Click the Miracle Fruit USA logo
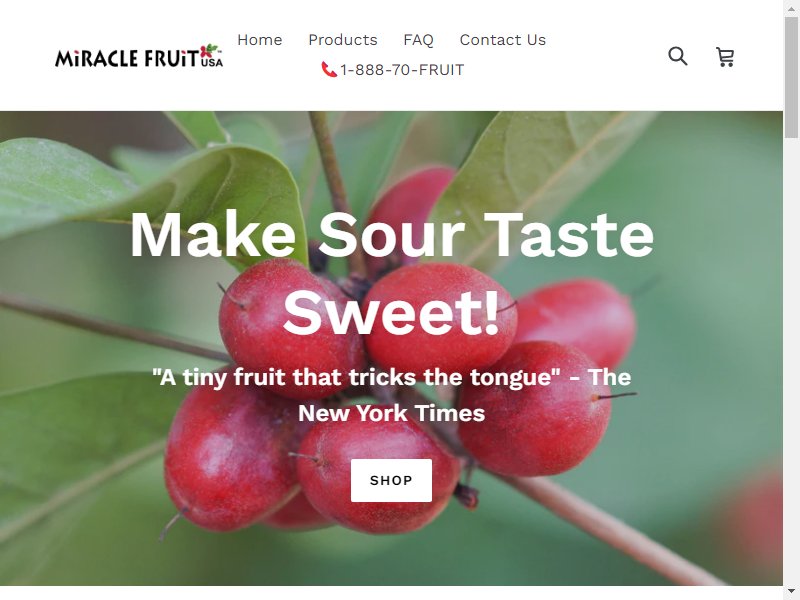The image size is (800, 600). coord(139,56)
